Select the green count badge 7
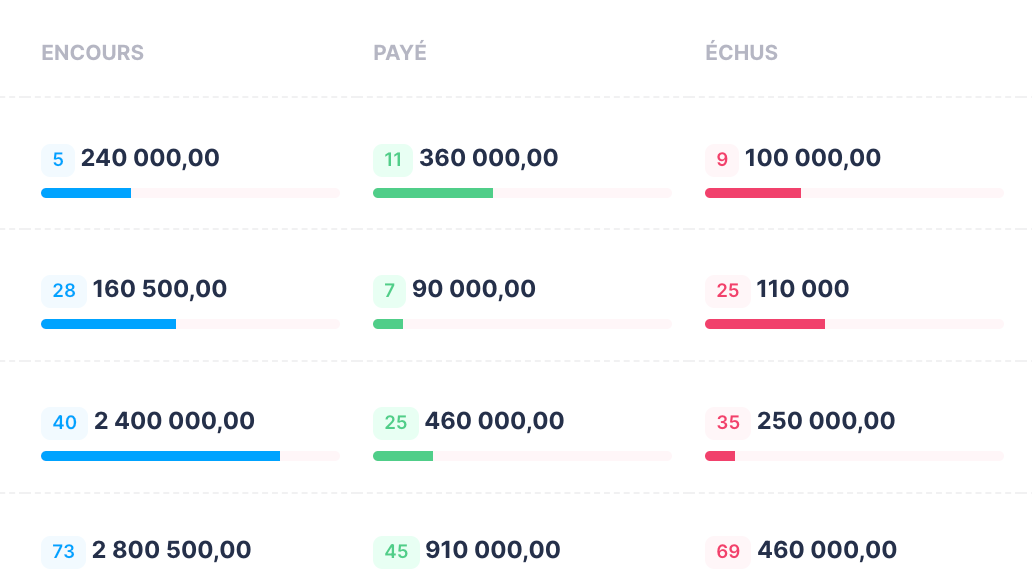 [389, 291]
